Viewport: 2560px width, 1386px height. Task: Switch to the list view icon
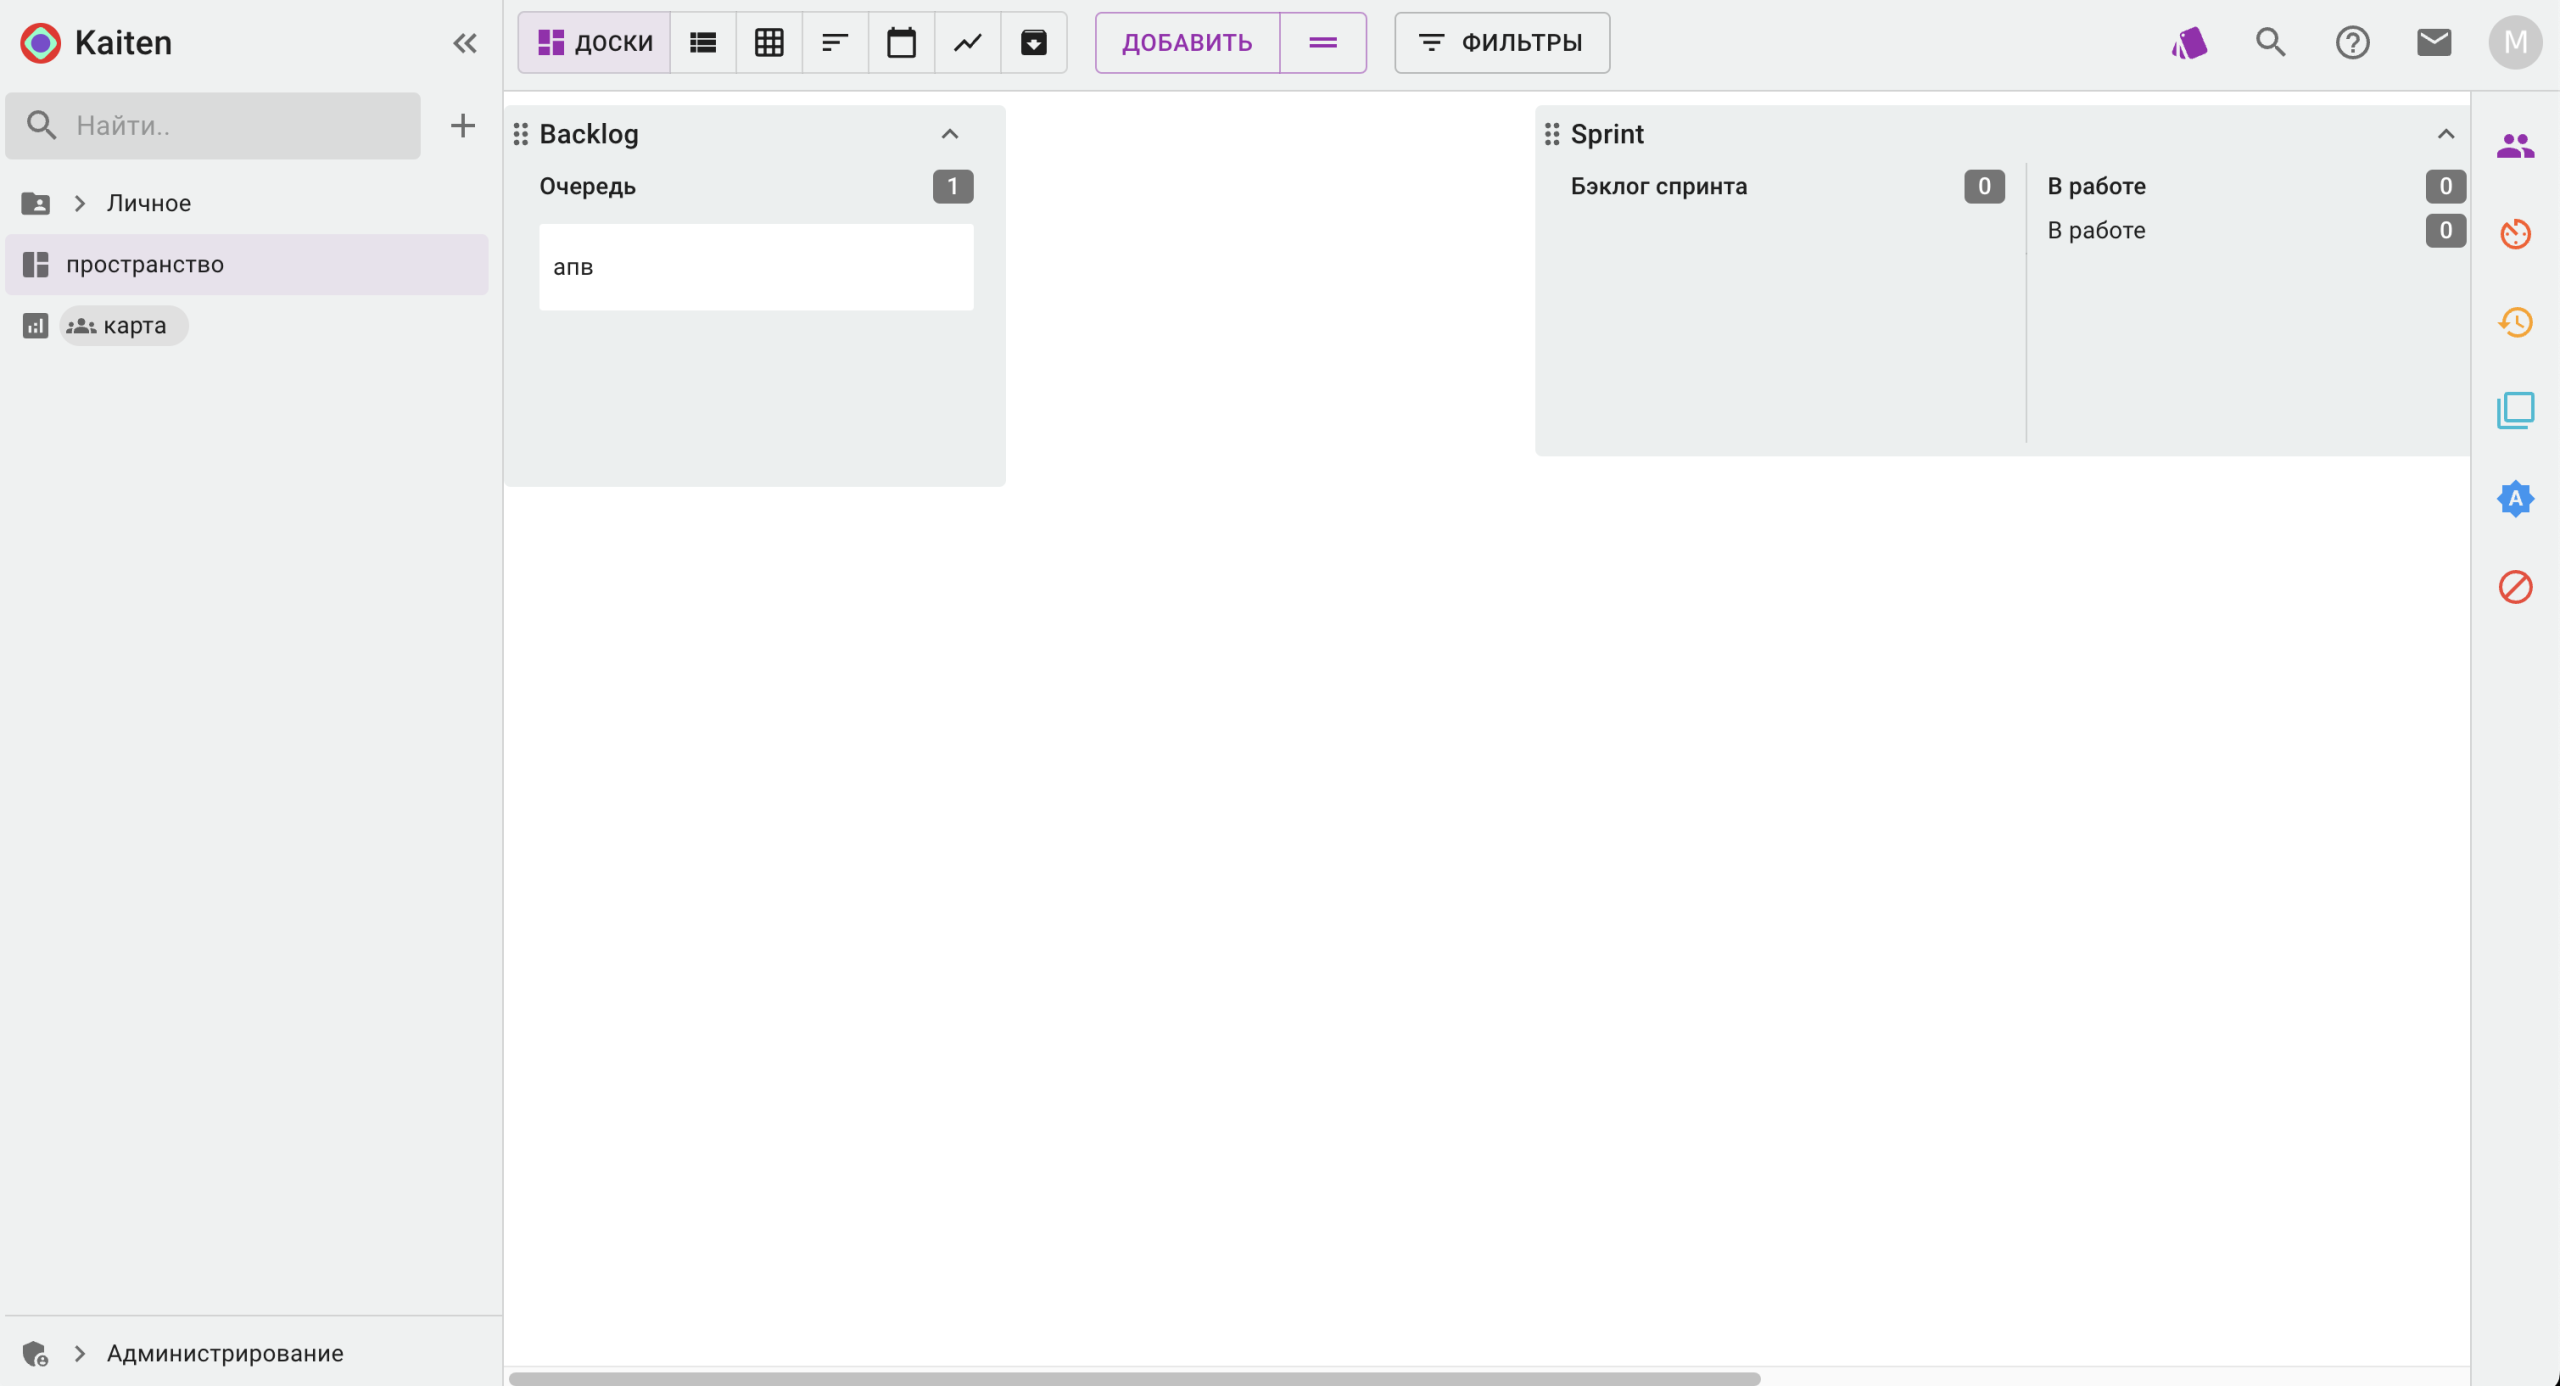click(x=703, y=42)
